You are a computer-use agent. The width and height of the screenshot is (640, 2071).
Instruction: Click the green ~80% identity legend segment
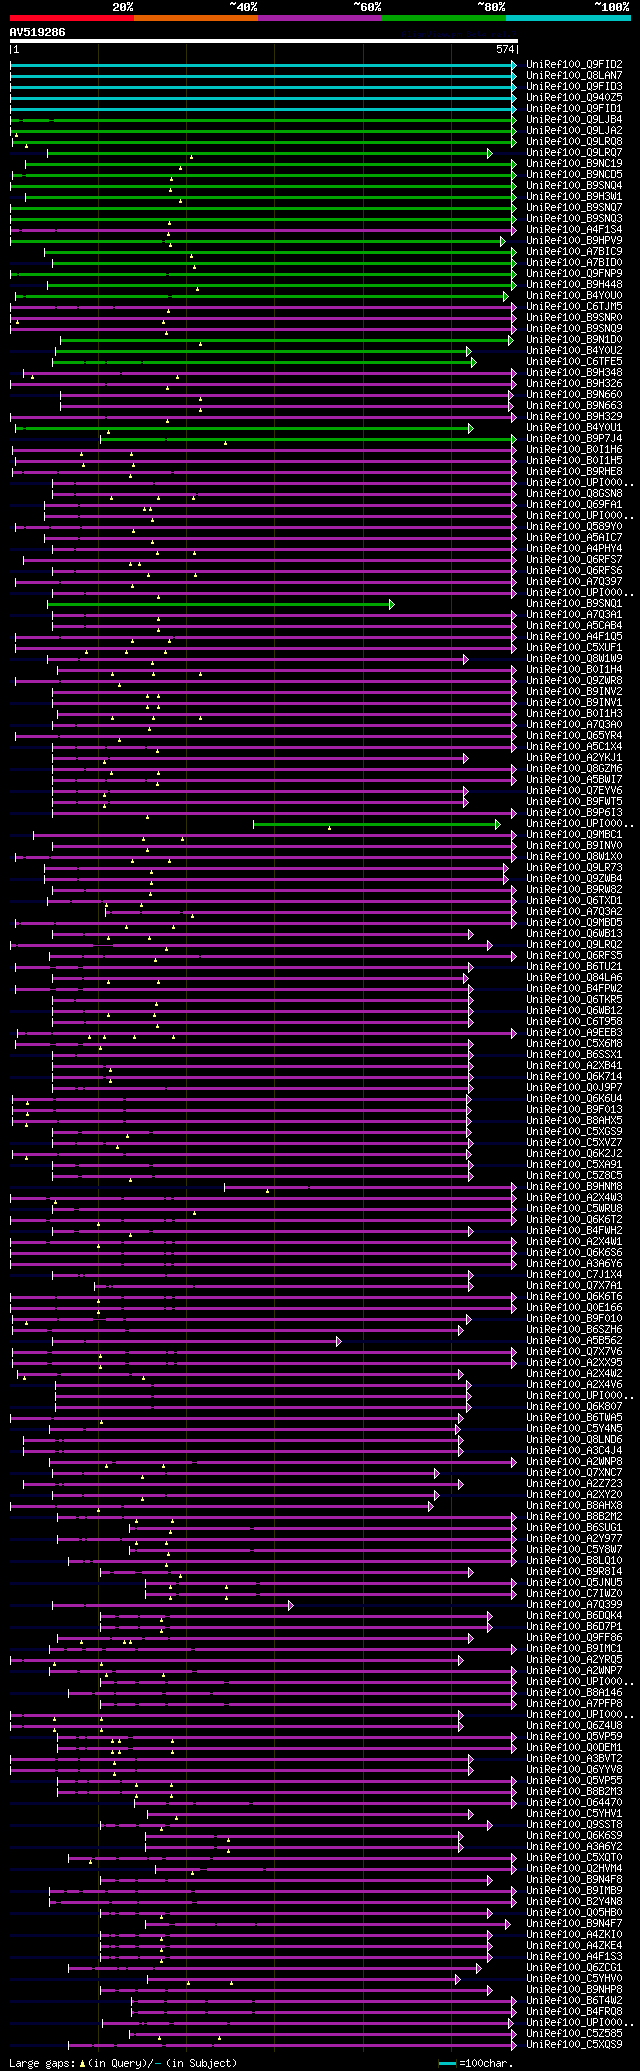pyautogui.click(x=444, y=18)
